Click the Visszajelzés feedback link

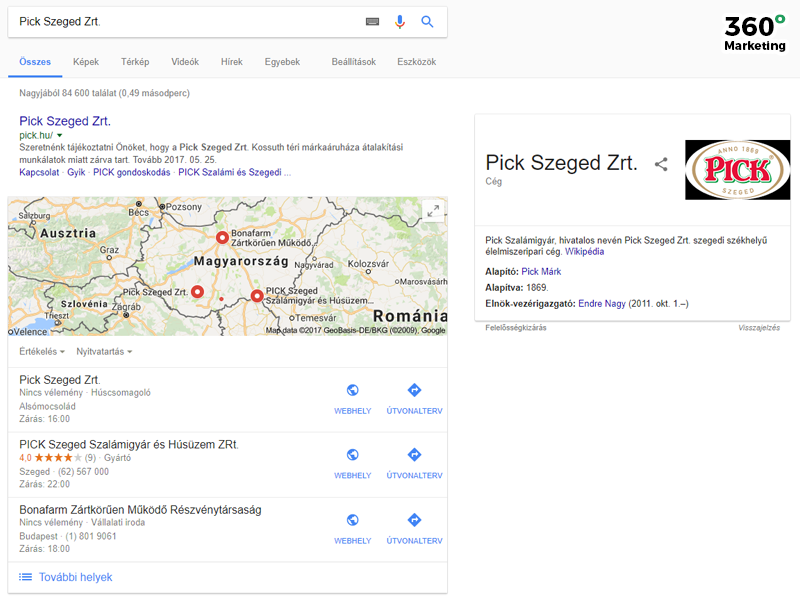click(x=759, y=327)
